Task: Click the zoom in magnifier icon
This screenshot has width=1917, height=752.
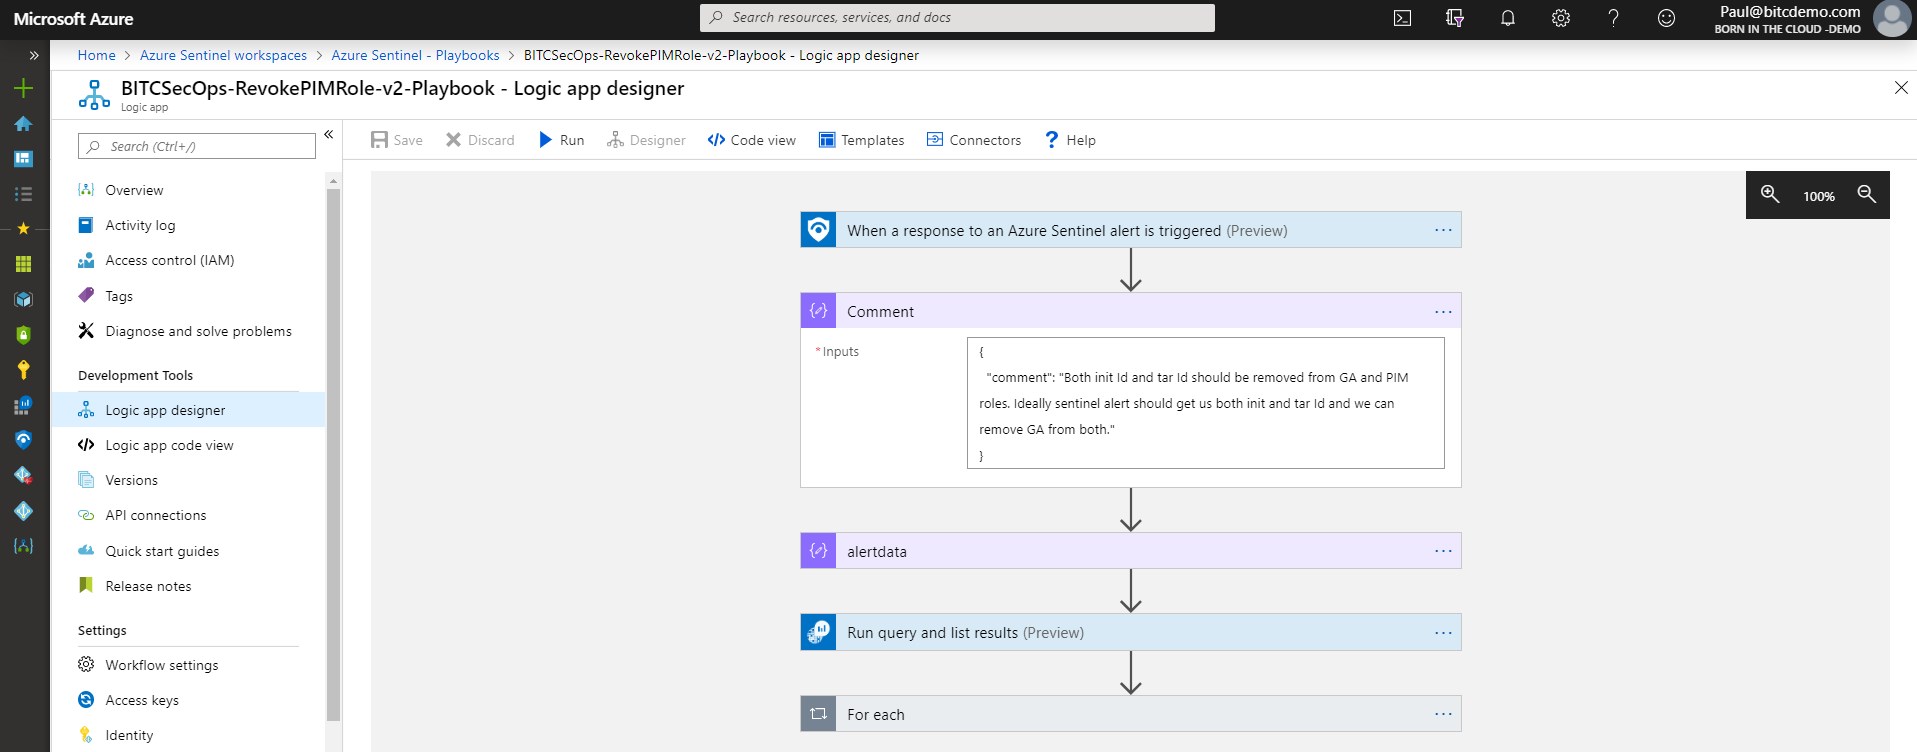Action: point(1770,195)
